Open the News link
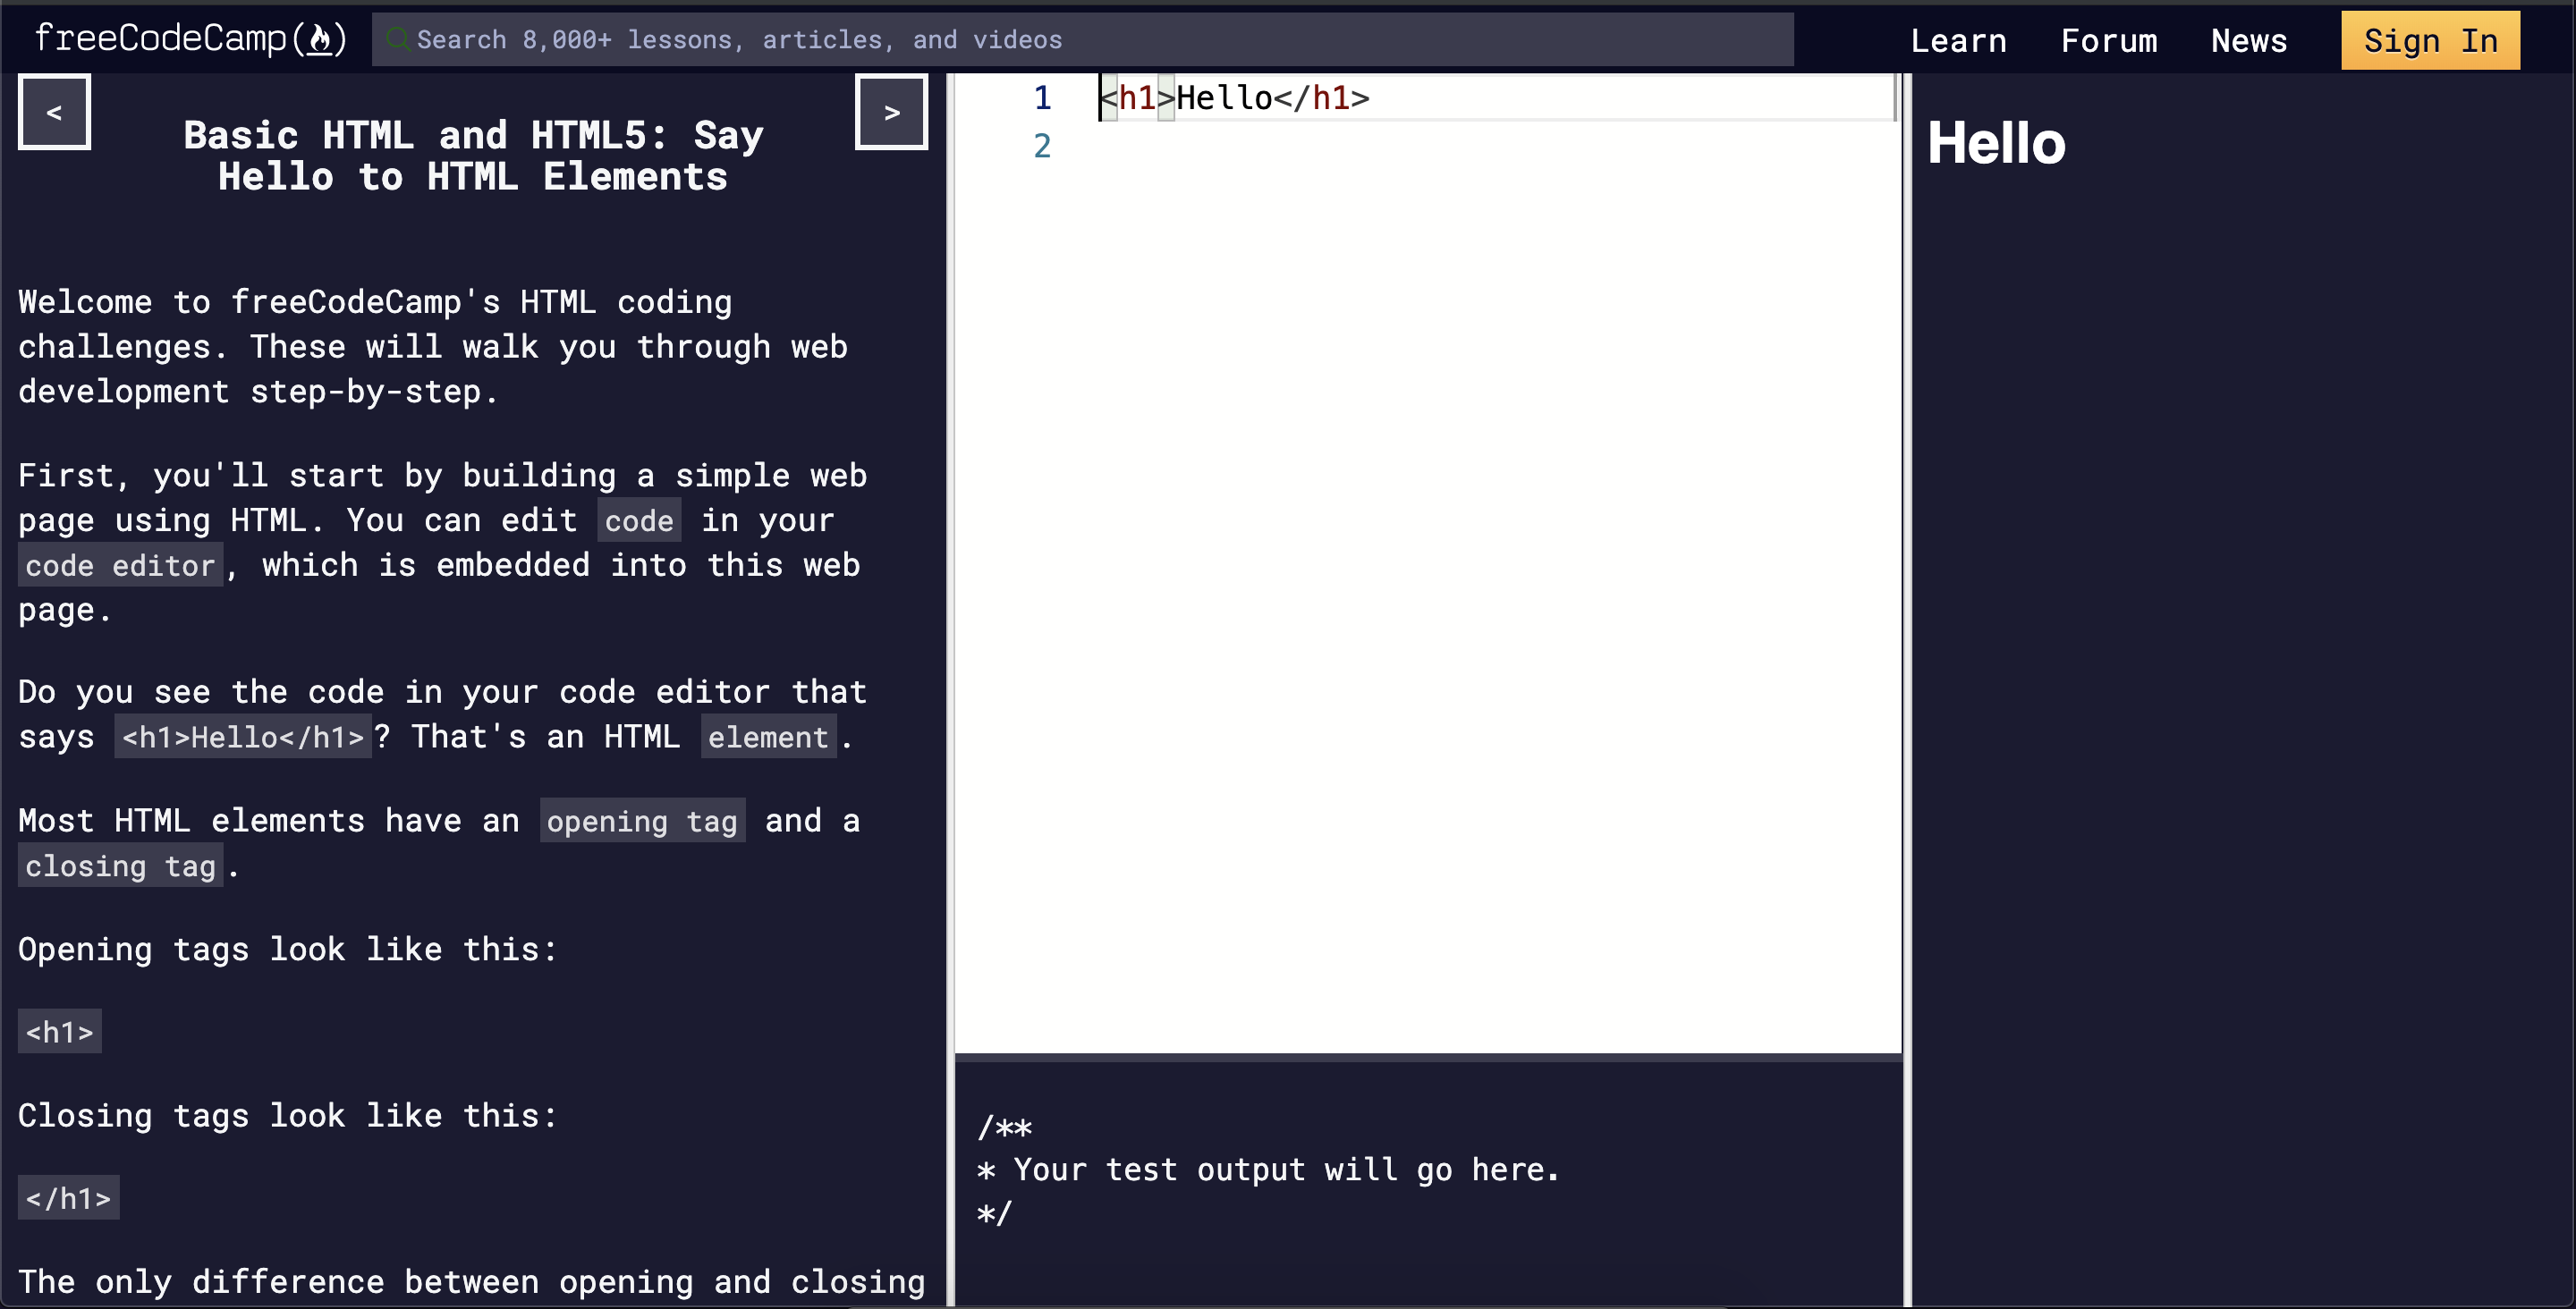2576x1309 pixels. pyautogui.click(x=2248, y=40)
